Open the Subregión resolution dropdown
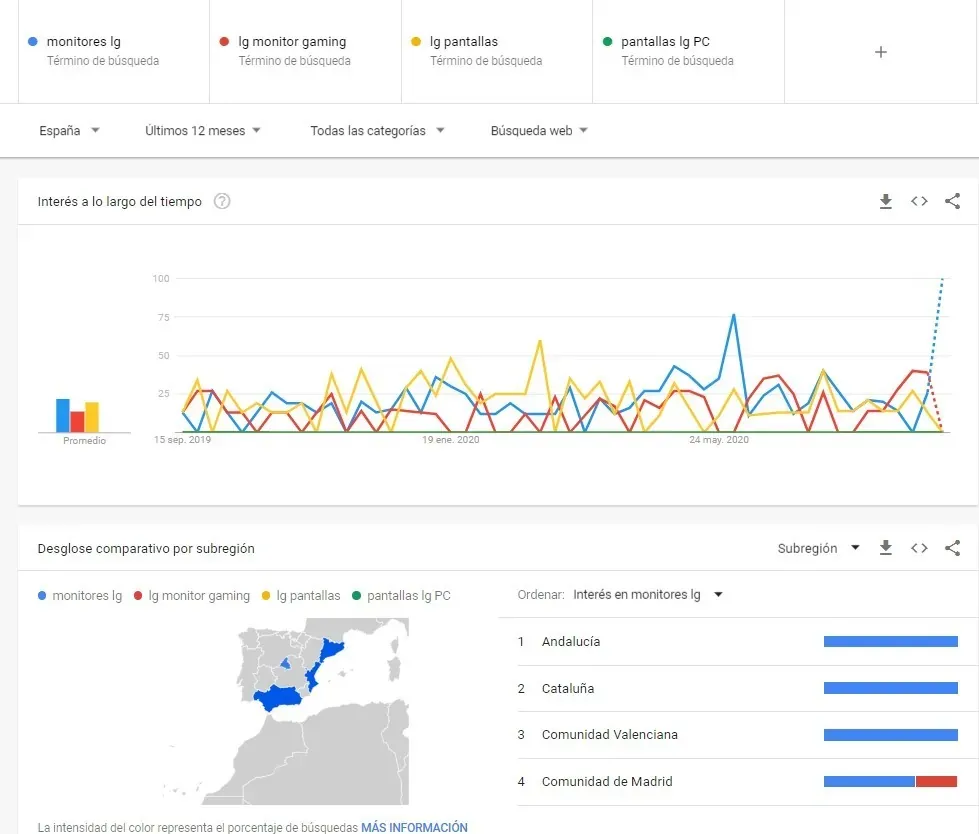Image resolution: width=979 pixels, height=834 pixels. click(x=819, y=548)
